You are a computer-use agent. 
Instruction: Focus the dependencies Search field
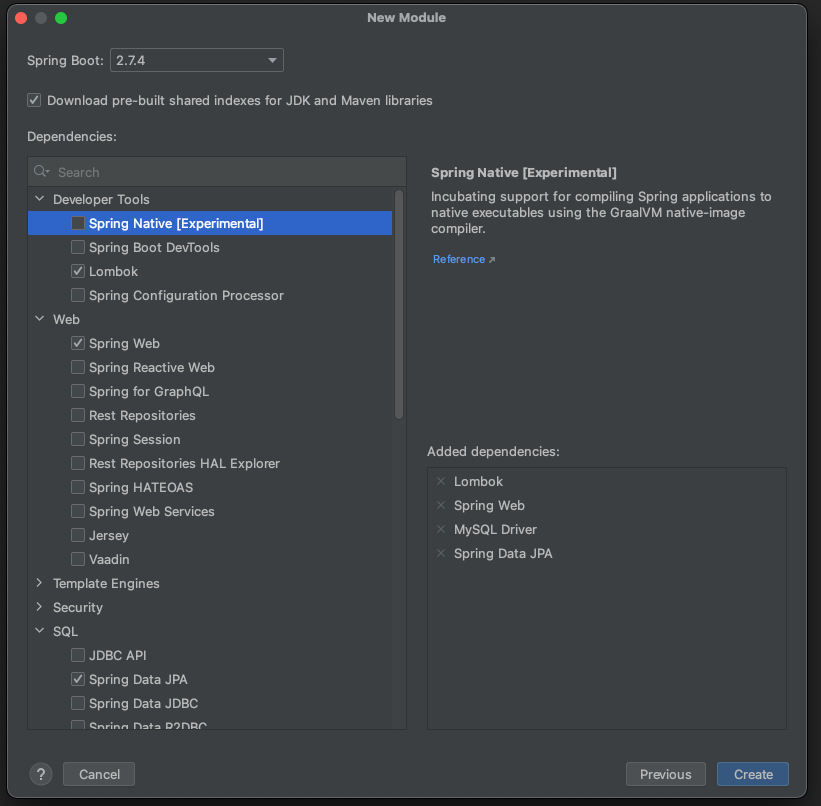pyautogui.click(x=217, y=172)
